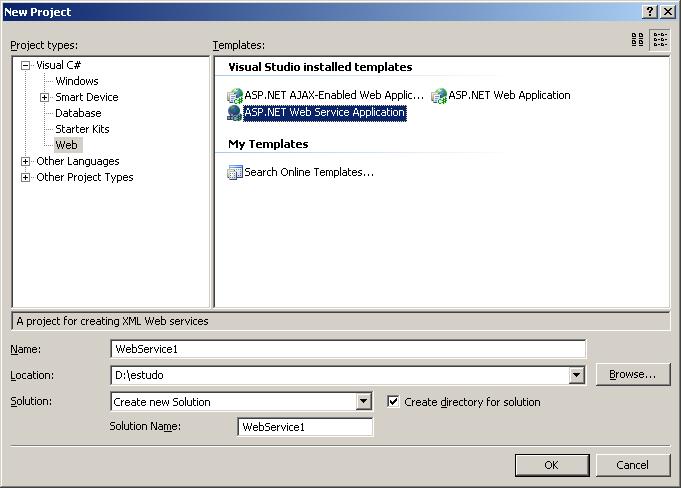
Task: Expand the Smart Device node
Action: coord(45,97)
